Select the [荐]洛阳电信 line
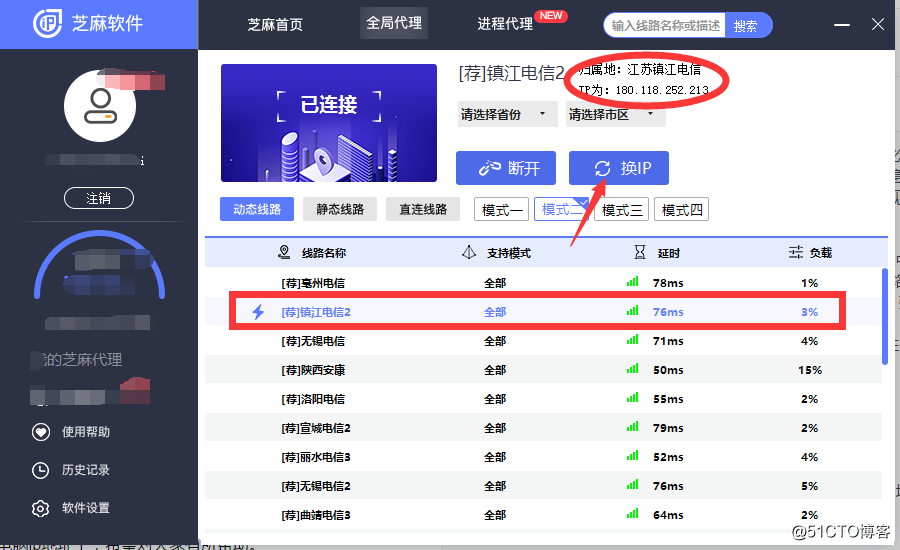 (543, 398)
